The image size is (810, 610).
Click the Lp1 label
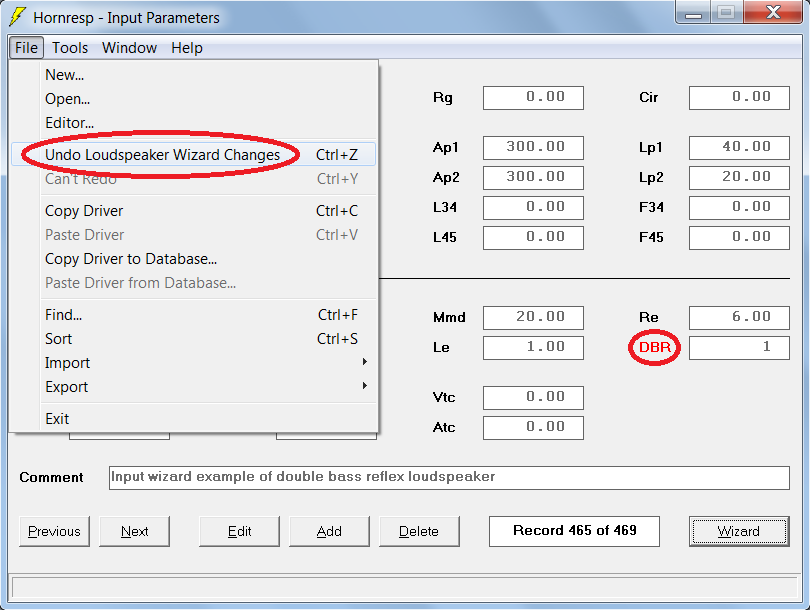pyautogui.click(x=651, y=148)
